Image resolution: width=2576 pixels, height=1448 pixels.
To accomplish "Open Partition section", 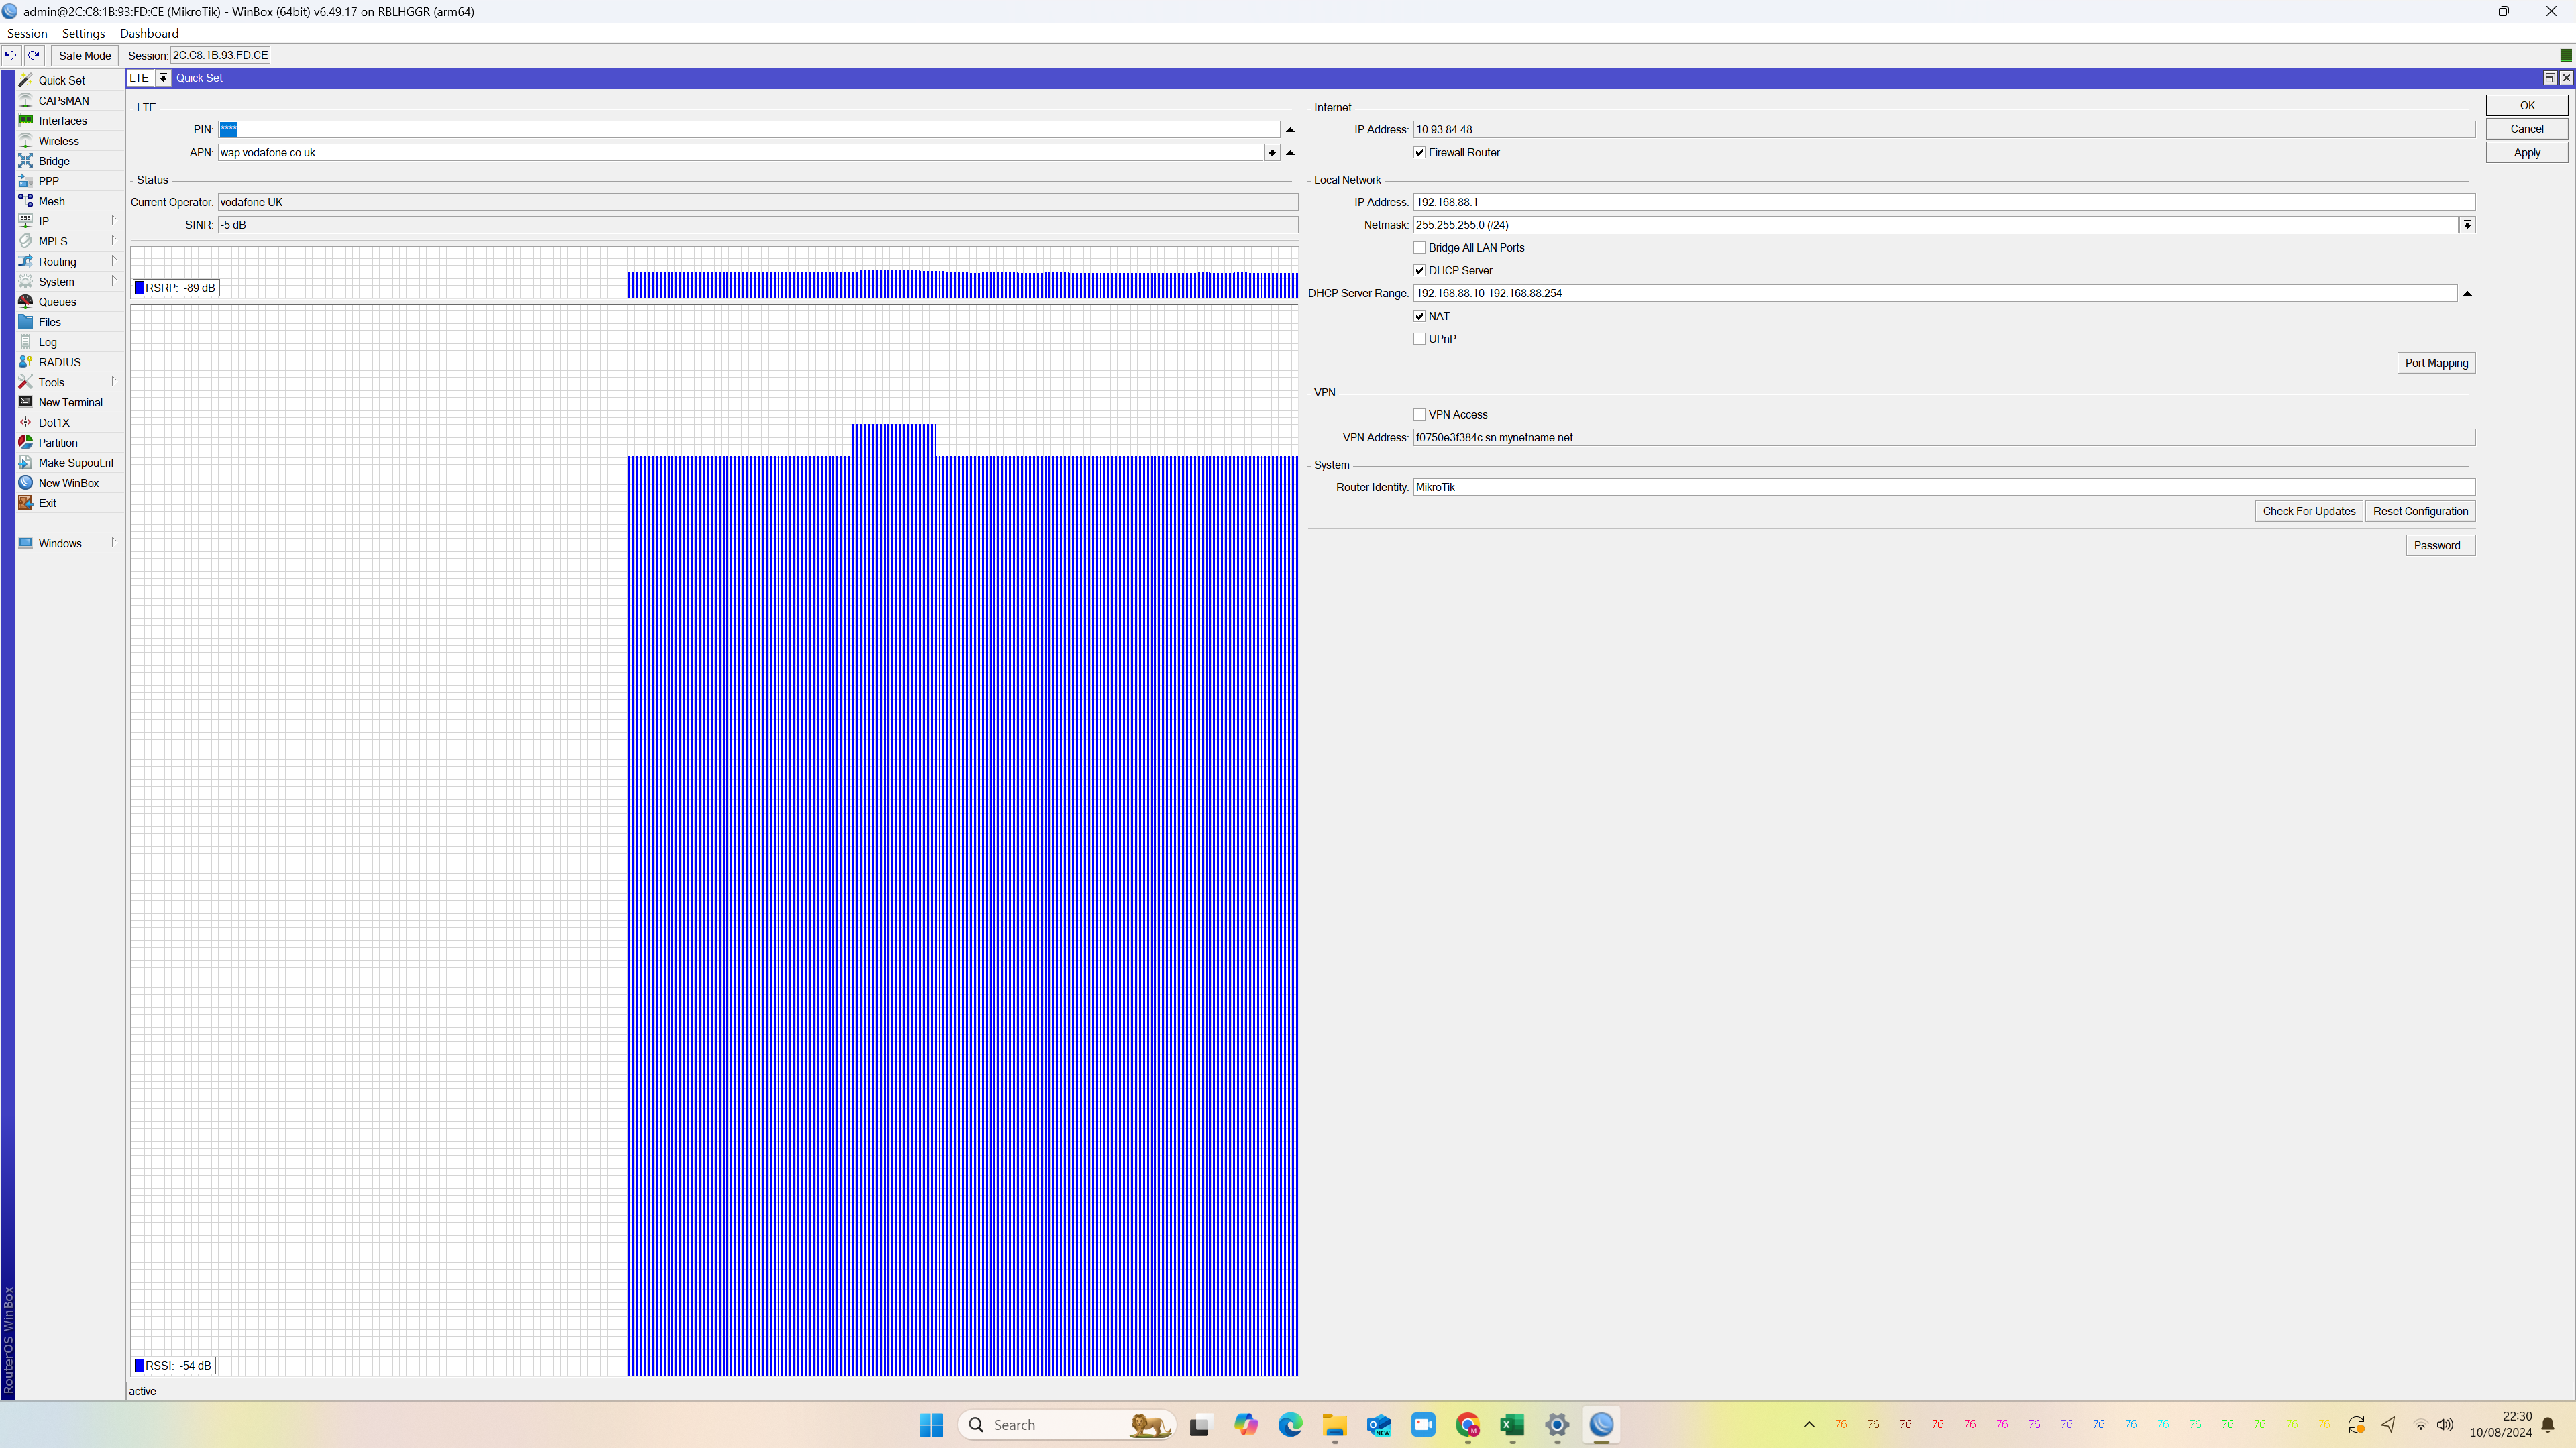I will click(x=58, y=443).
